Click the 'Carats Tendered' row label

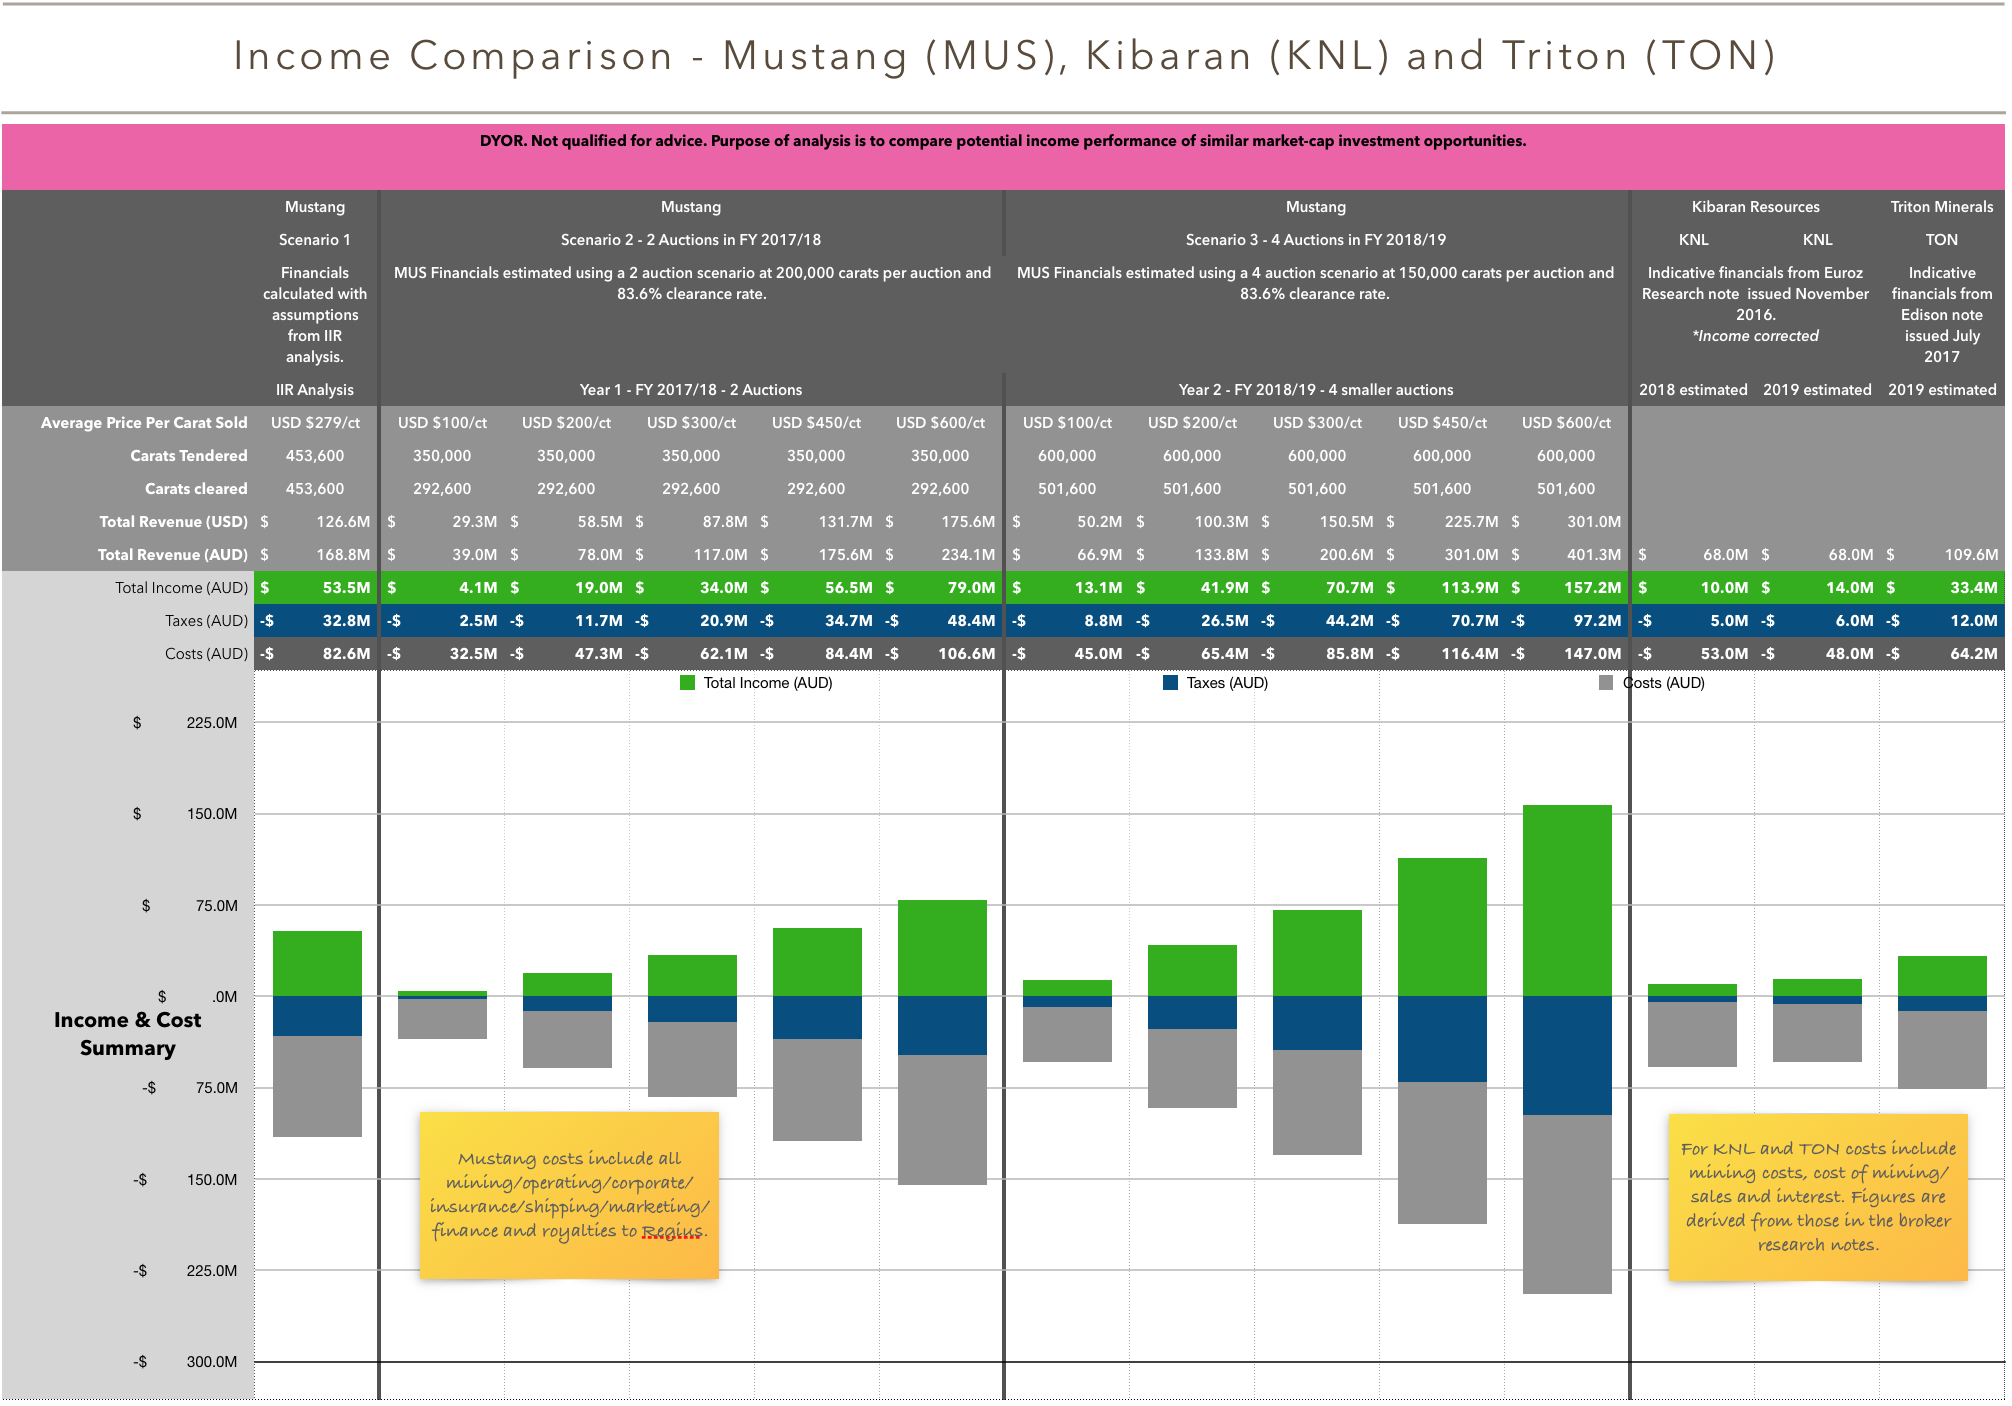tap(189, 456)
